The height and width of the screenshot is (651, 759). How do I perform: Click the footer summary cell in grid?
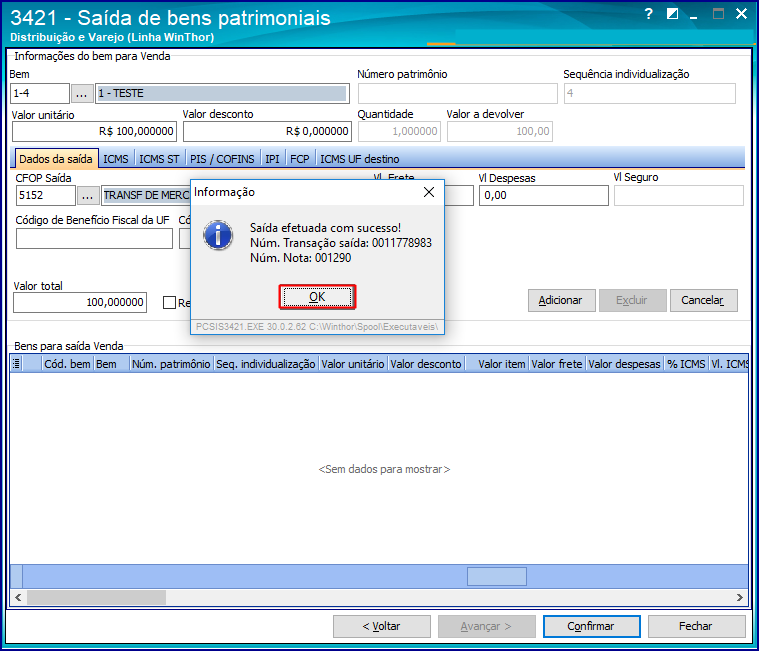pos(497,576)
